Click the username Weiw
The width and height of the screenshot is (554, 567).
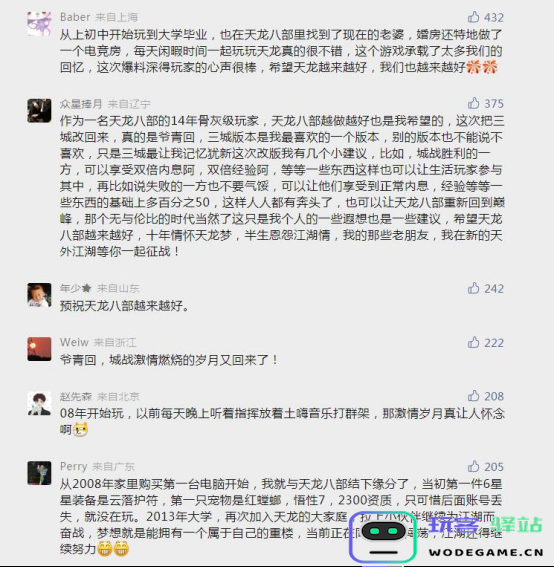(x=74, y=342)
